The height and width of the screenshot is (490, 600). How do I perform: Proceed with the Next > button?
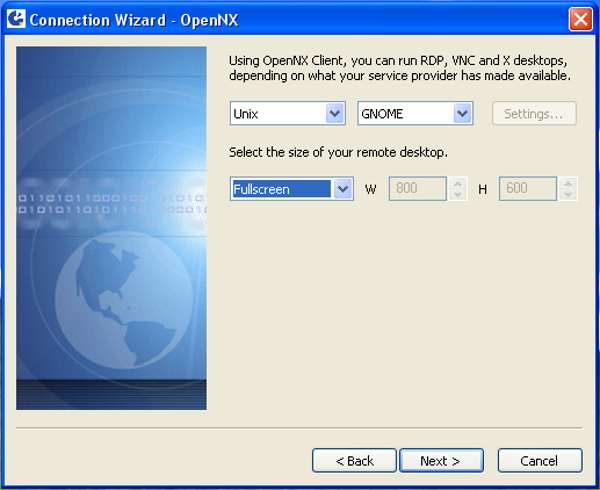point(441,461)
